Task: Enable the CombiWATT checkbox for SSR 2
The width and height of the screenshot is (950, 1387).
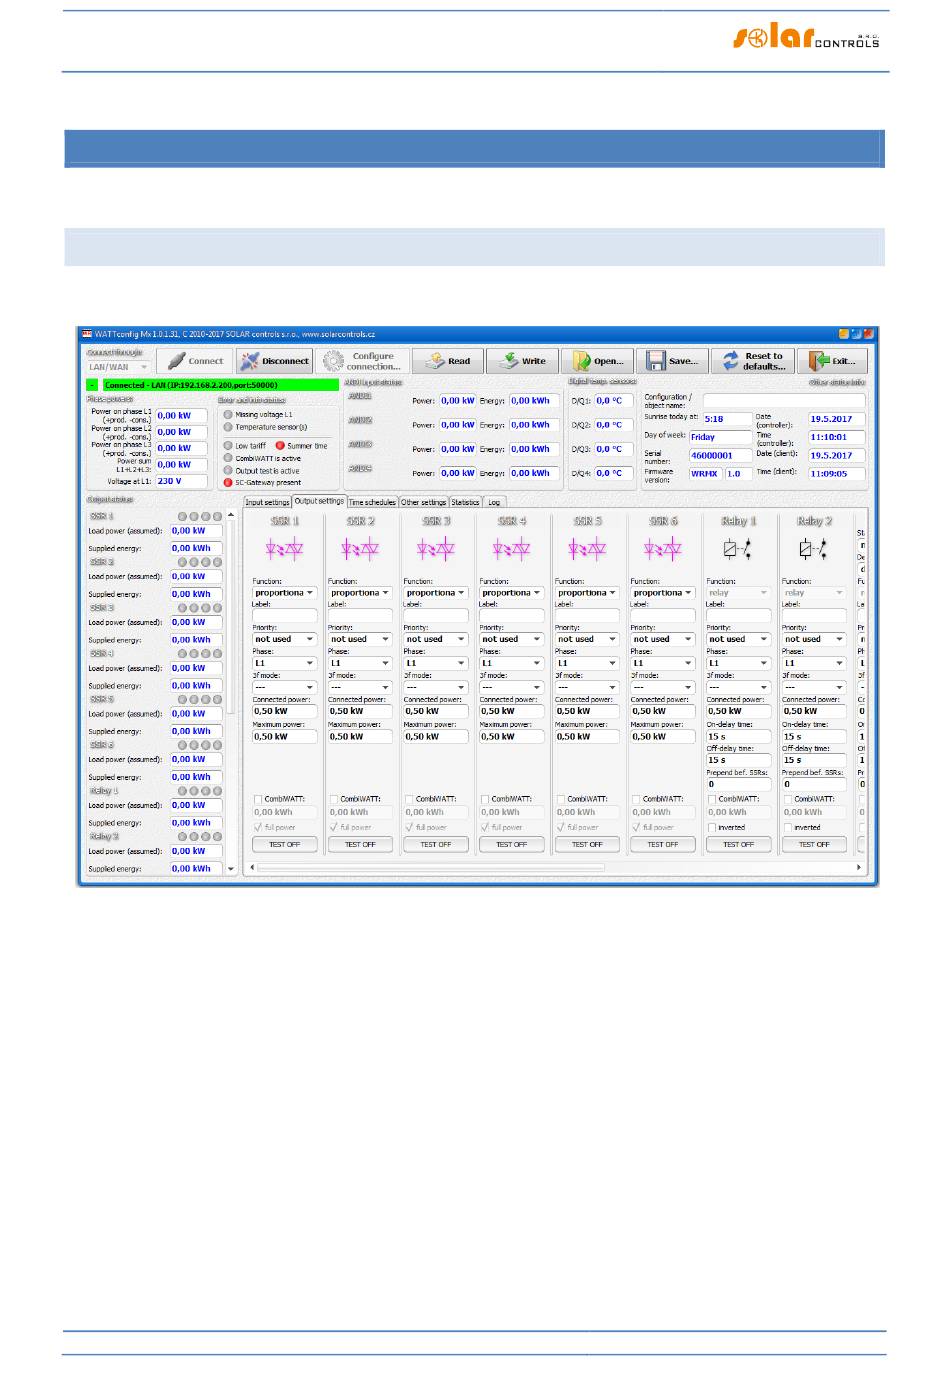Action: pyautogui.click(x=334, y=799)
